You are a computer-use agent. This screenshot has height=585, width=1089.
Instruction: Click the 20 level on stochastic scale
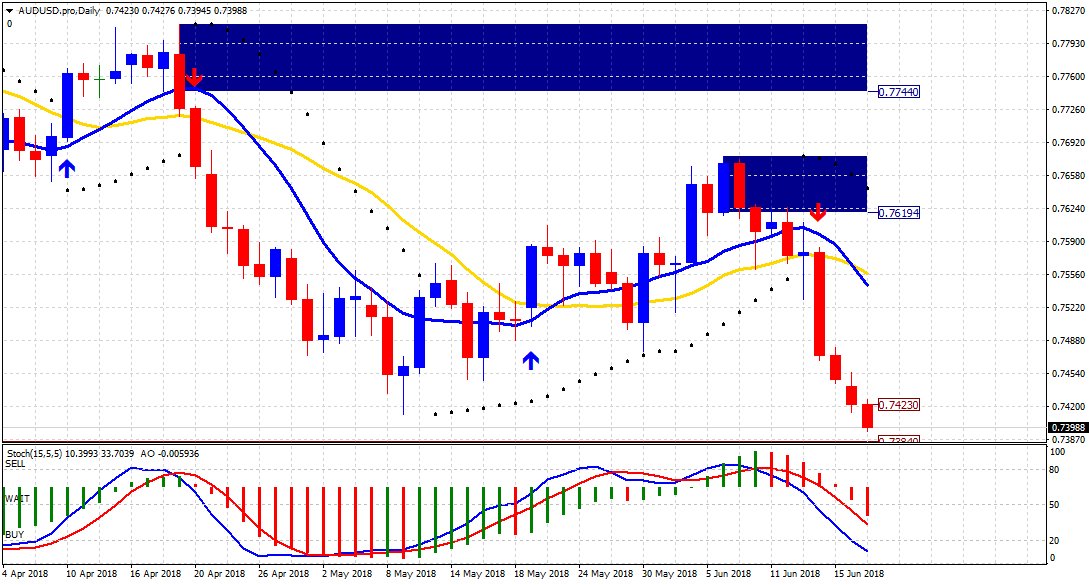[x=1054, y=541]
